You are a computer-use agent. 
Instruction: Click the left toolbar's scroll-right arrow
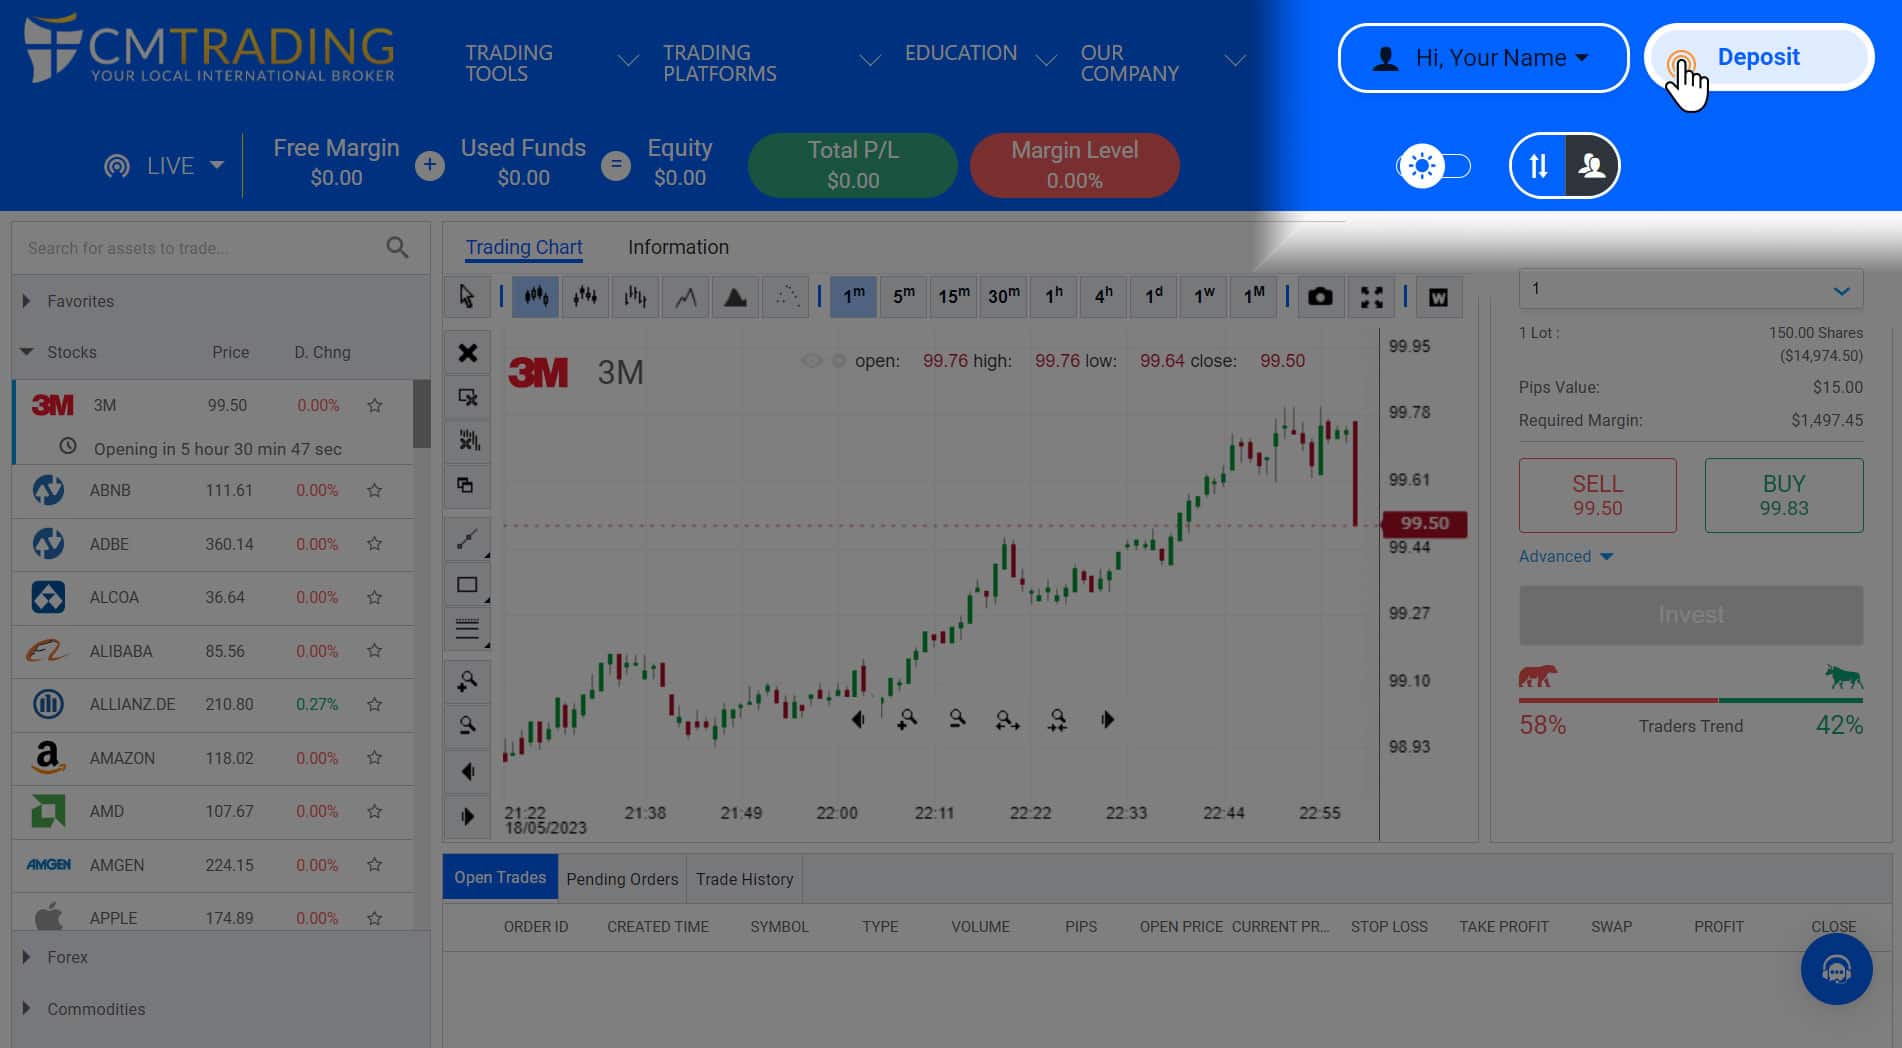click(467, 816)
